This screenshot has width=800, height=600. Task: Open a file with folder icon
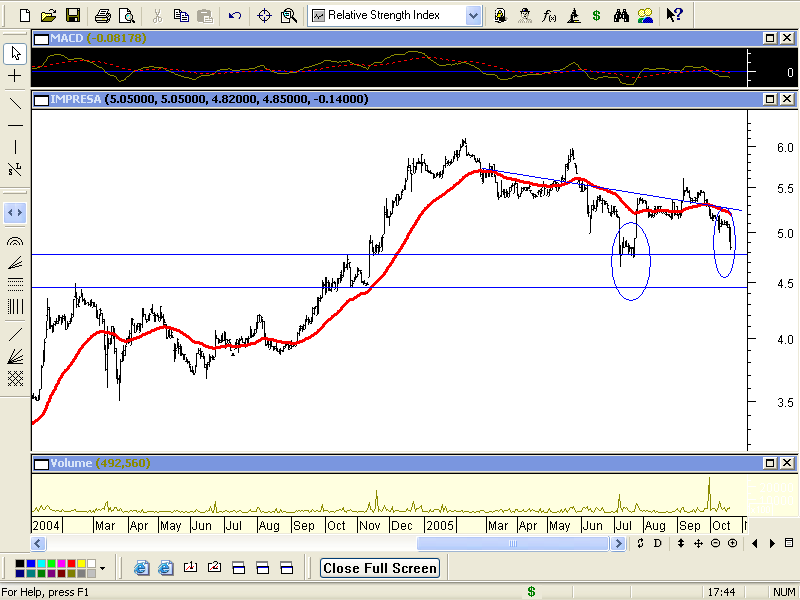(48, 16)
